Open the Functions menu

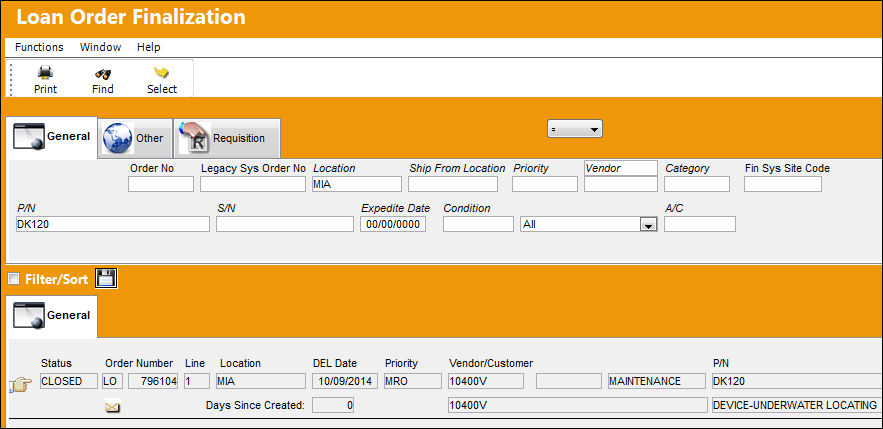pos(39,47)
